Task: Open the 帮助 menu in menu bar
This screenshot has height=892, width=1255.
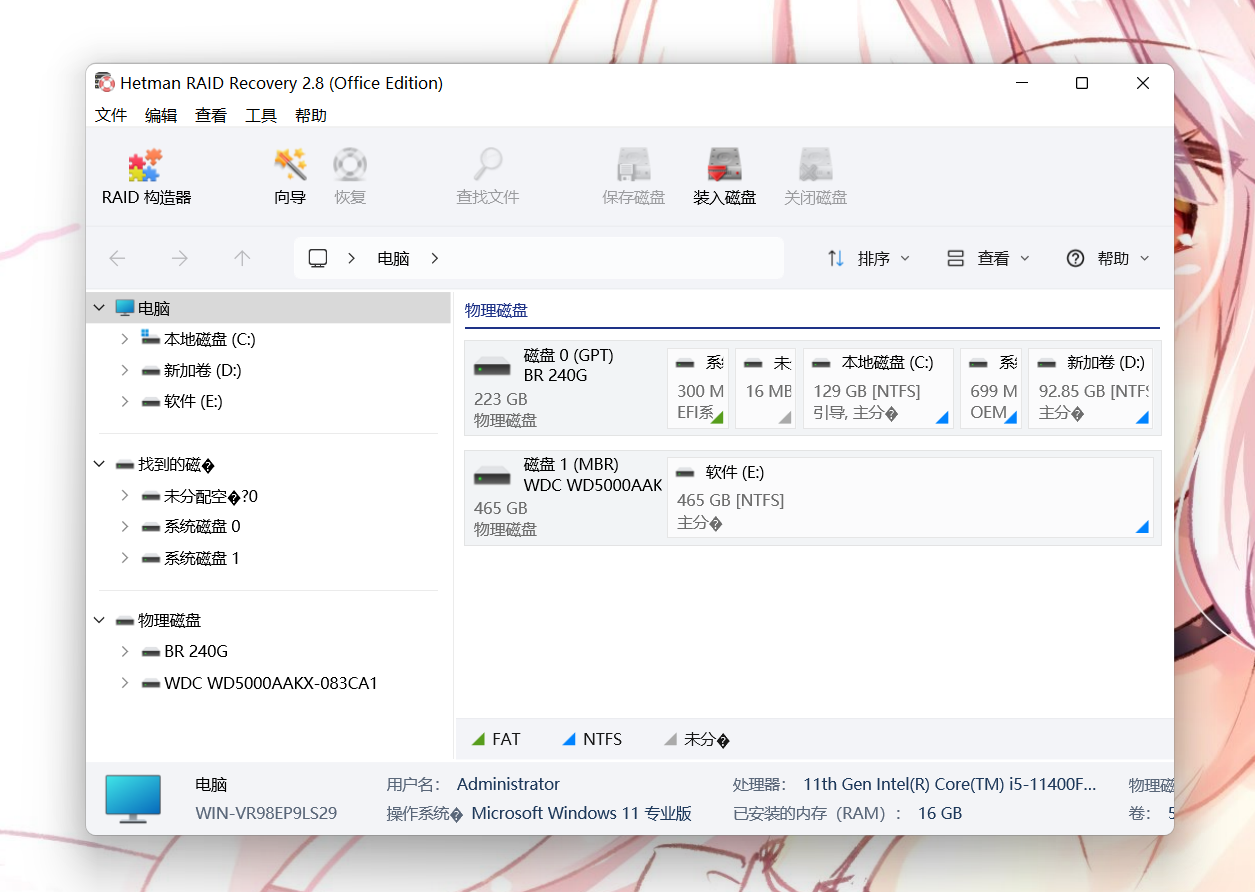Action: [x=311, y=115]
